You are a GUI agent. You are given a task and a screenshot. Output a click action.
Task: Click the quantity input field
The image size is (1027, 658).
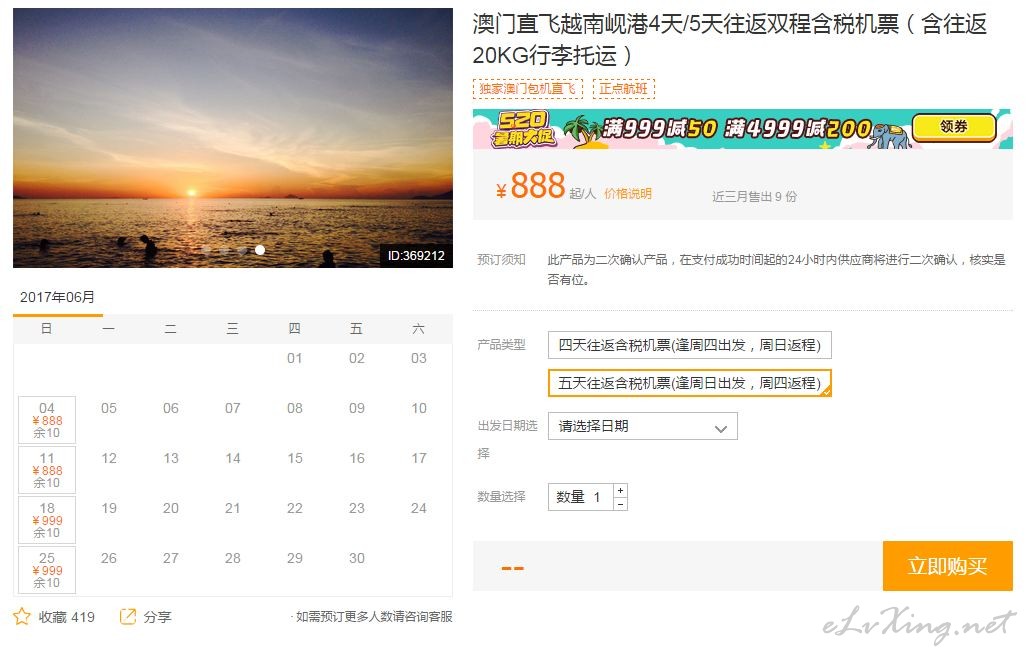coord(581,497)
